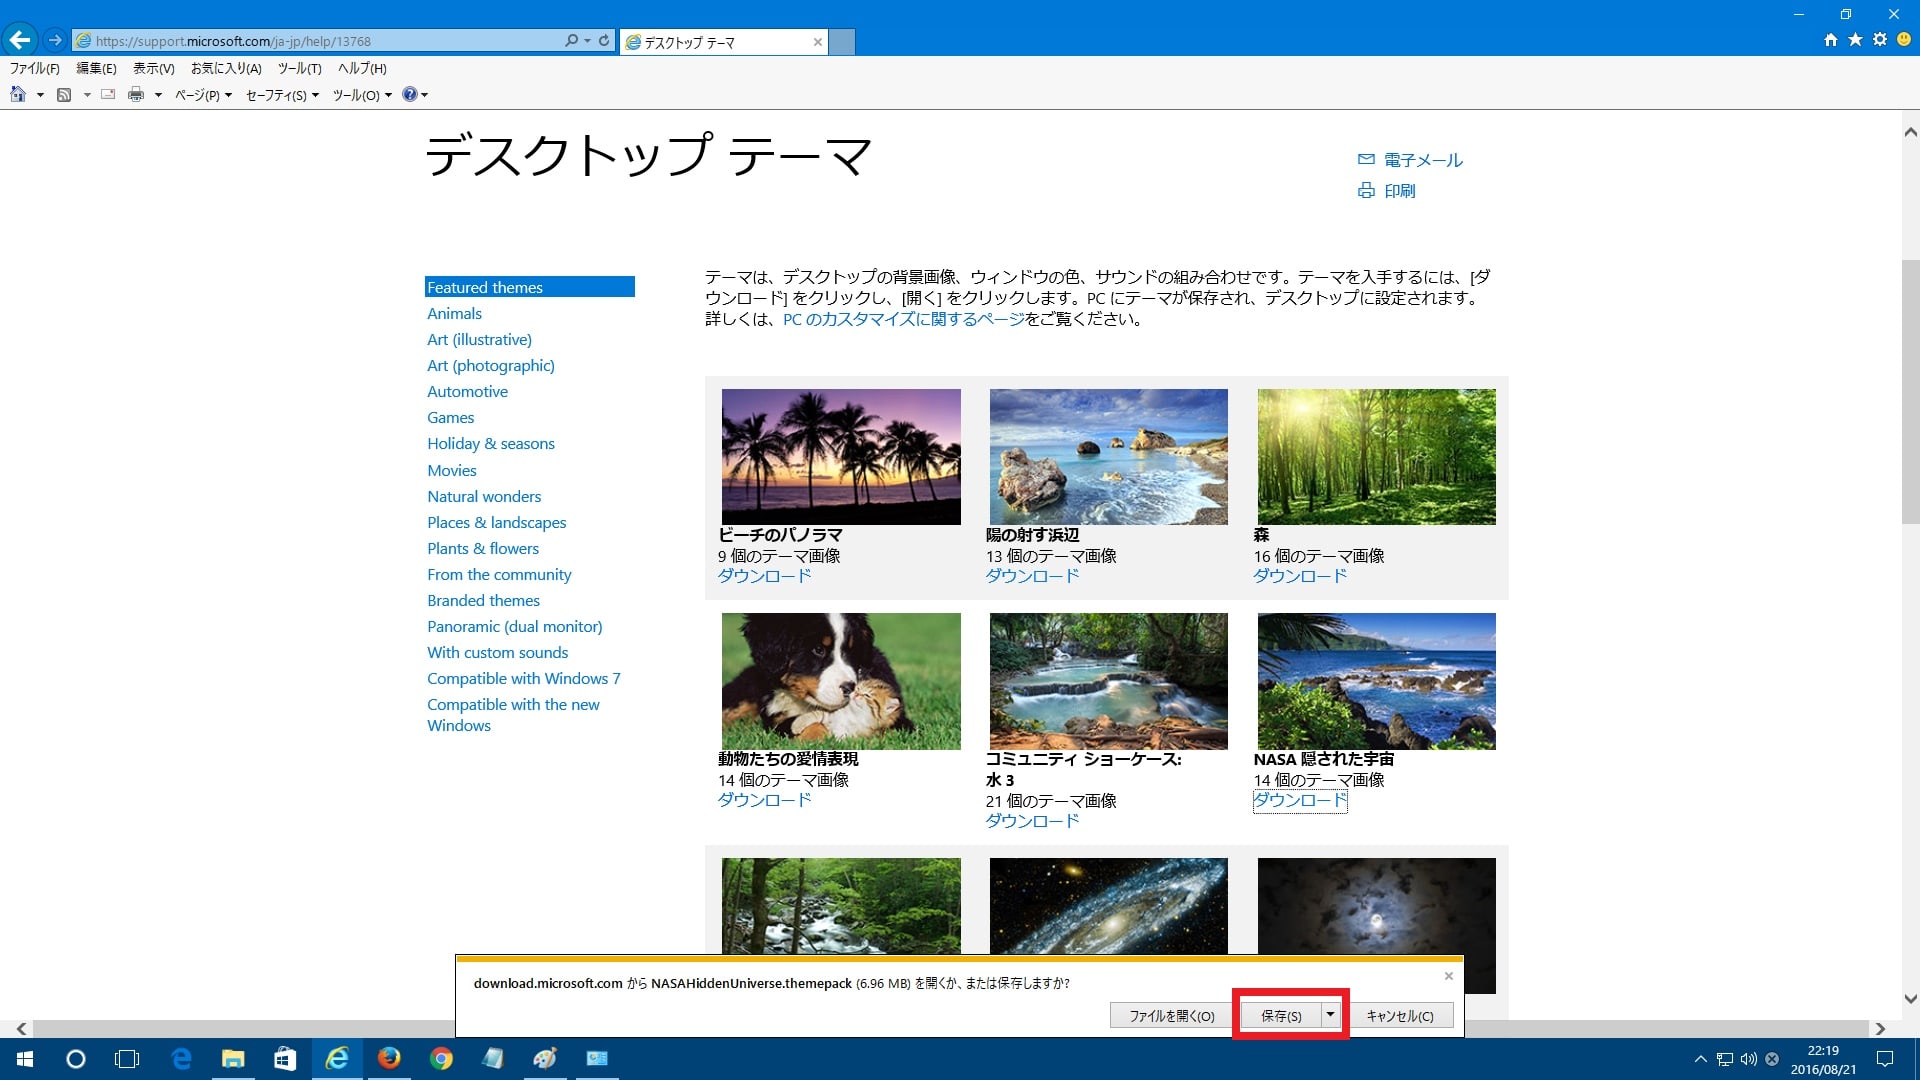
Task: Open the ページ(P) command bar menu
Action: coord(203,95)
